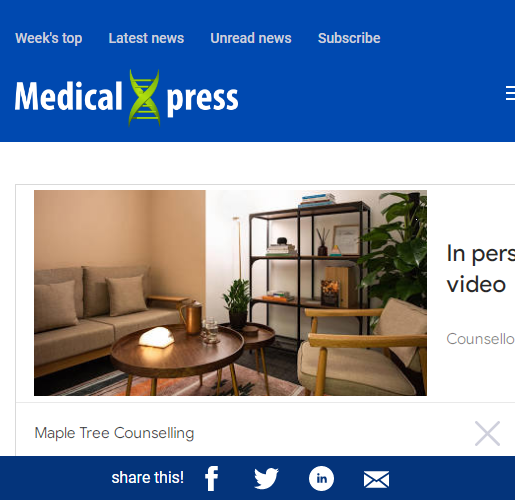Open the counselling room ad image
This screenshot has height=500, width=515.
(230, 293)
